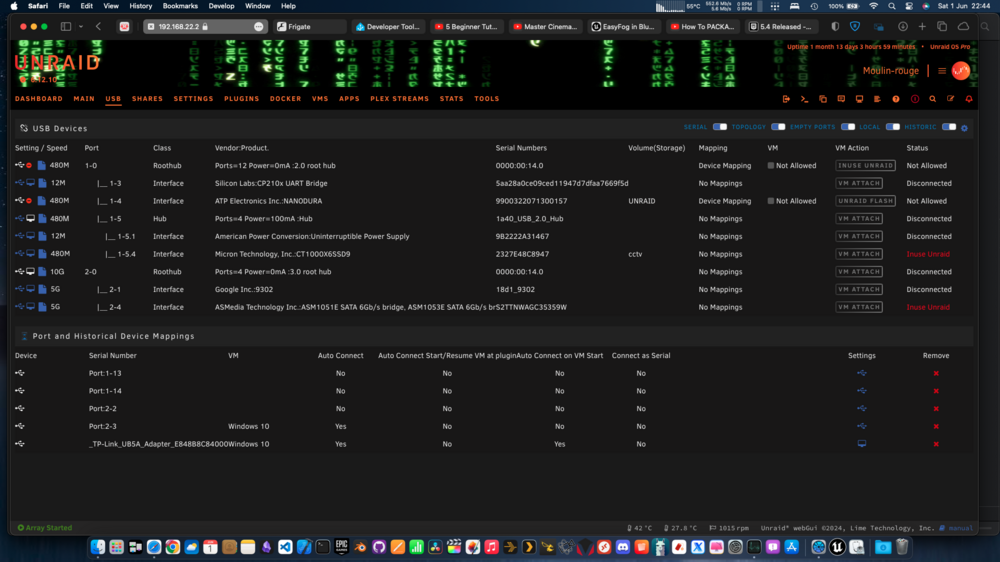Open settings icon for the TP-Link adapter row
Viewport: 1000px width, 562px height.
pyautogui.click(x=862, y=444)
